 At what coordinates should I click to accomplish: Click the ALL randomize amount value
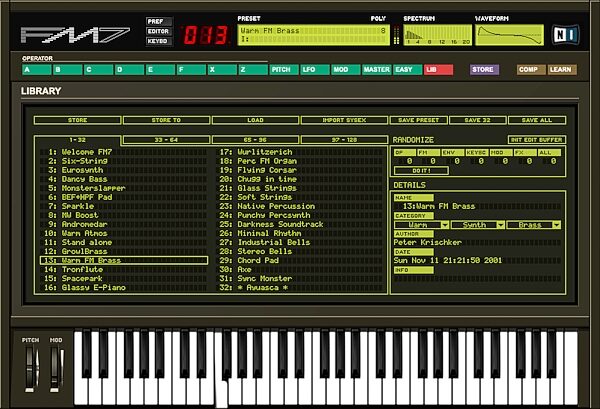click(x=553, y=161)
